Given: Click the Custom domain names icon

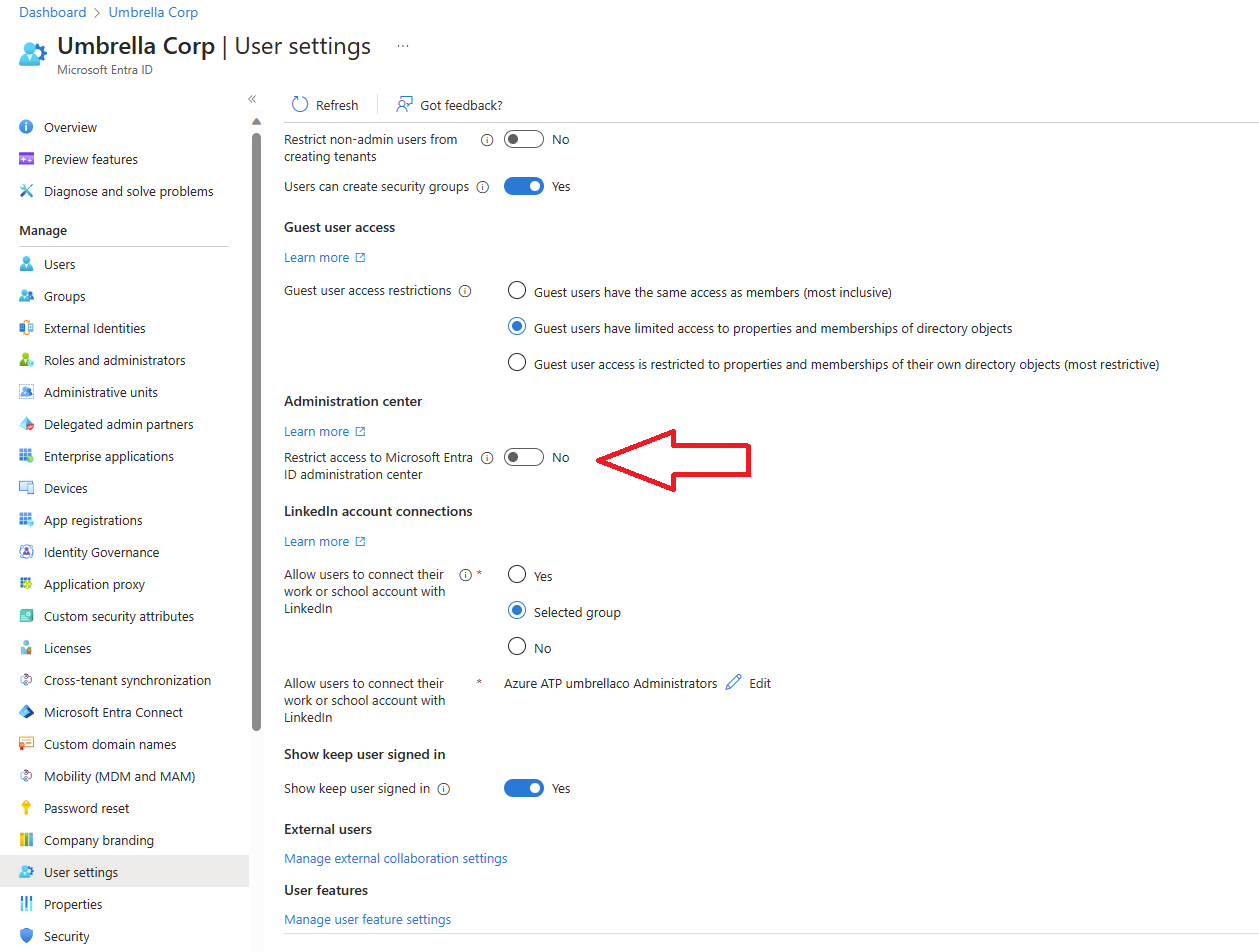Looking at the screenshot, I should 27,744.
